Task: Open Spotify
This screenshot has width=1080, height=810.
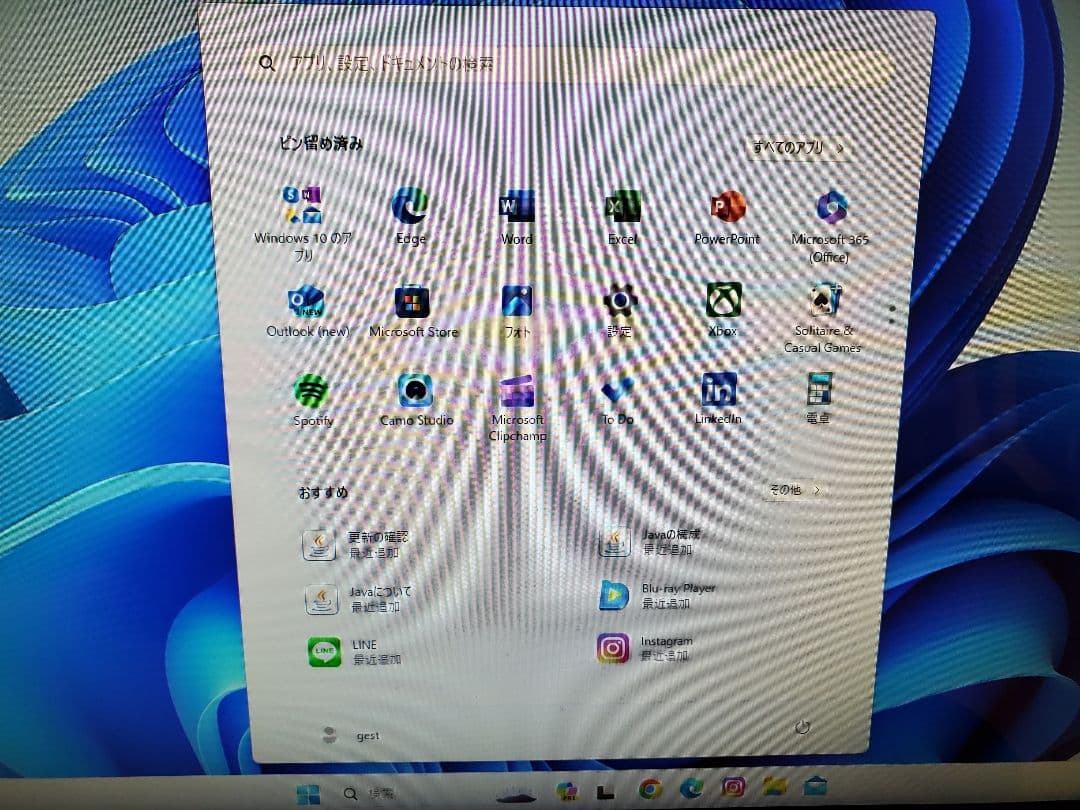Action: click(x=311, y=392)
